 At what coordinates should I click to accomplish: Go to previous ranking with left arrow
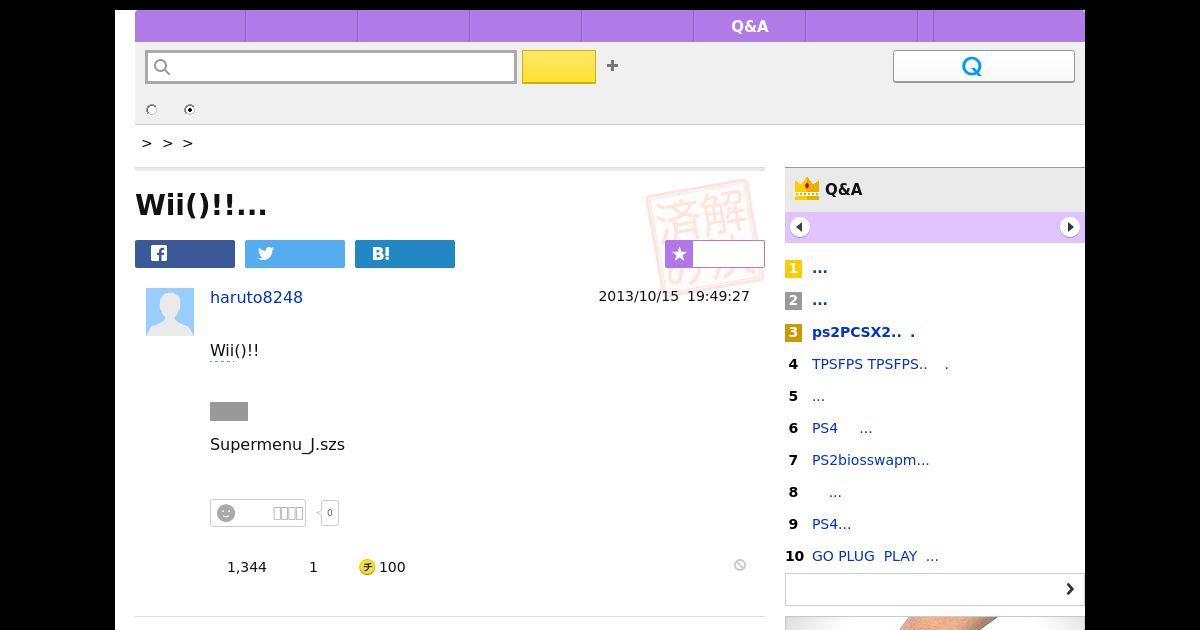pyautogui.click(x=799, y=227)
